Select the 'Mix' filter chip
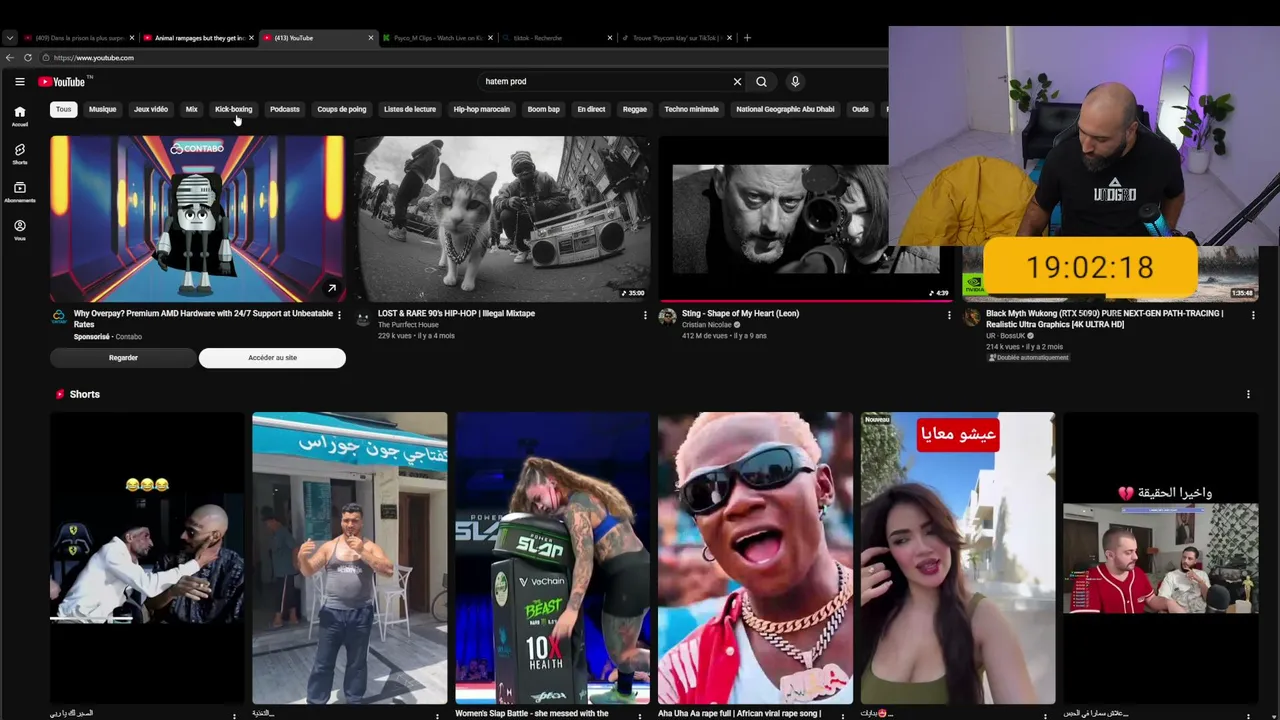 coord(191,109)
